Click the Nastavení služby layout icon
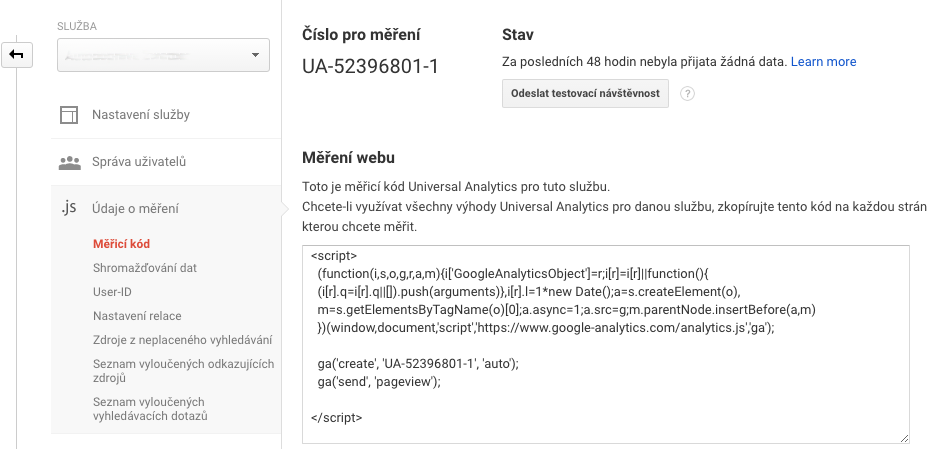Screen dimensions: 927x449 pos(69,115)
